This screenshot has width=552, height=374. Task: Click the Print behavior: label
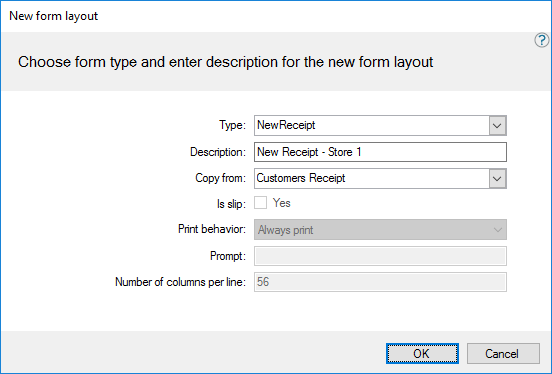point(212,229)
